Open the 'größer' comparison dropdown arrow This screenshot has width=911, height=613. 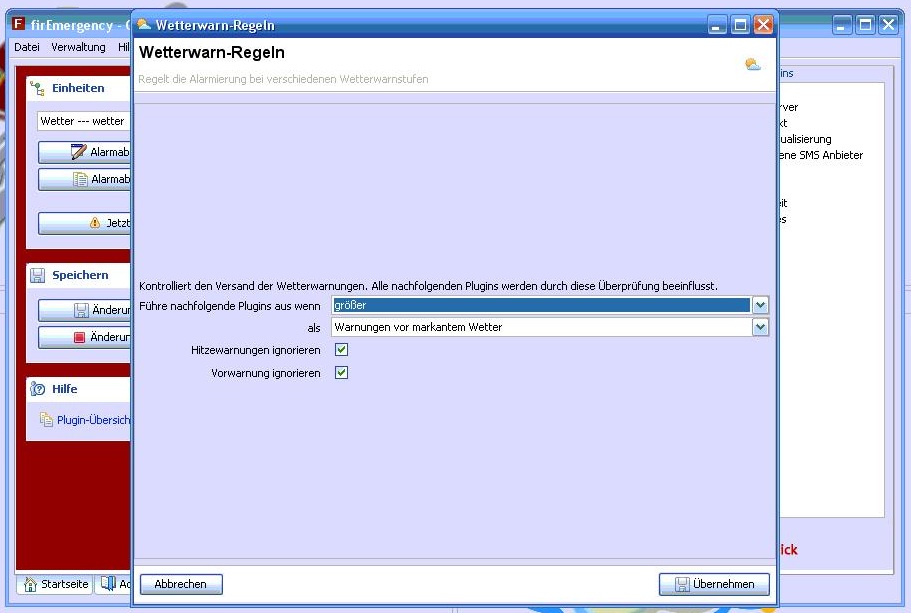point(760,305)
